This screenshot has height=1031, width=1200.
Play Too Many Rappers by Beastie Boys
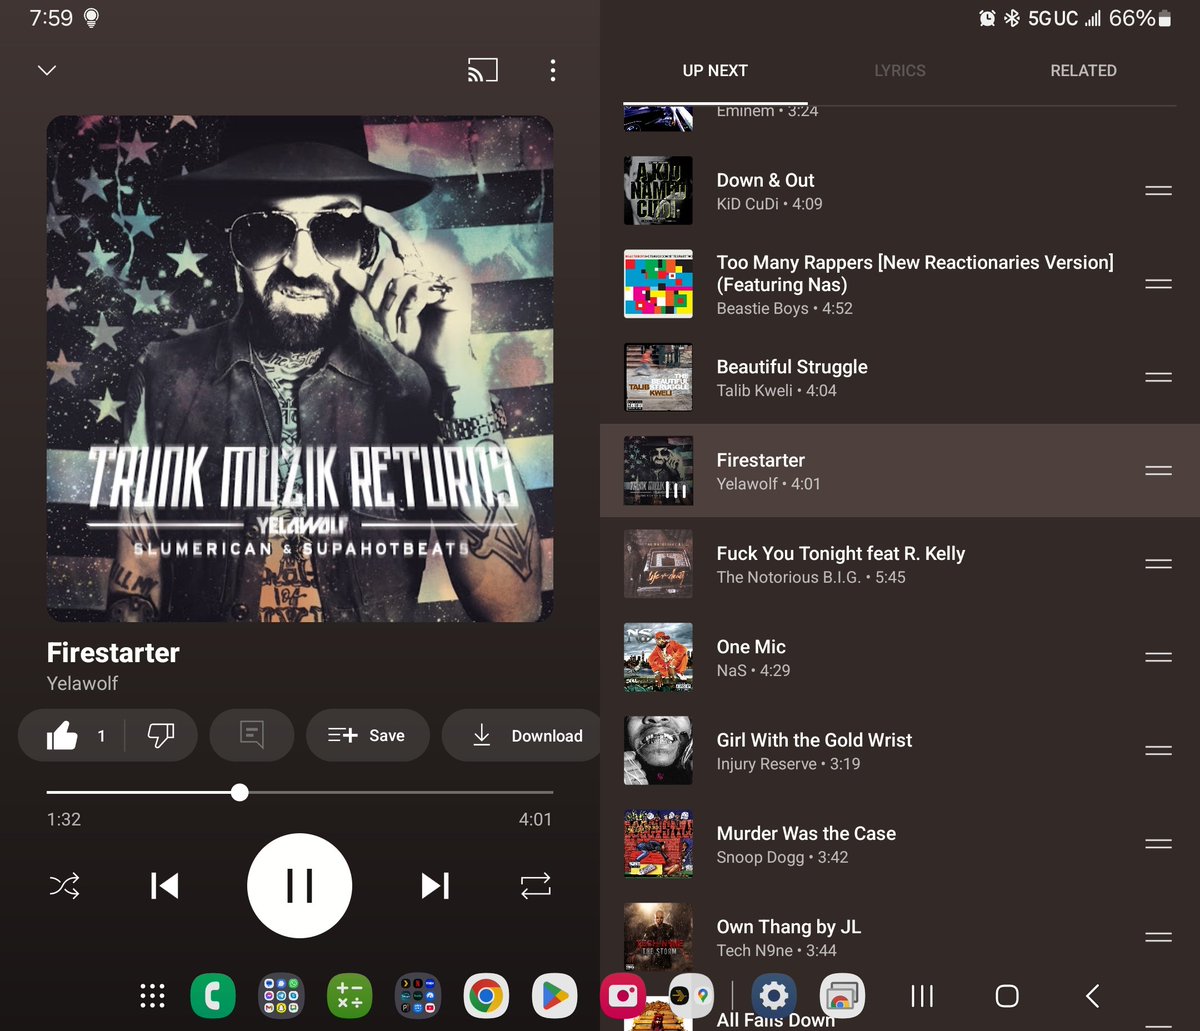coord(900,284)
